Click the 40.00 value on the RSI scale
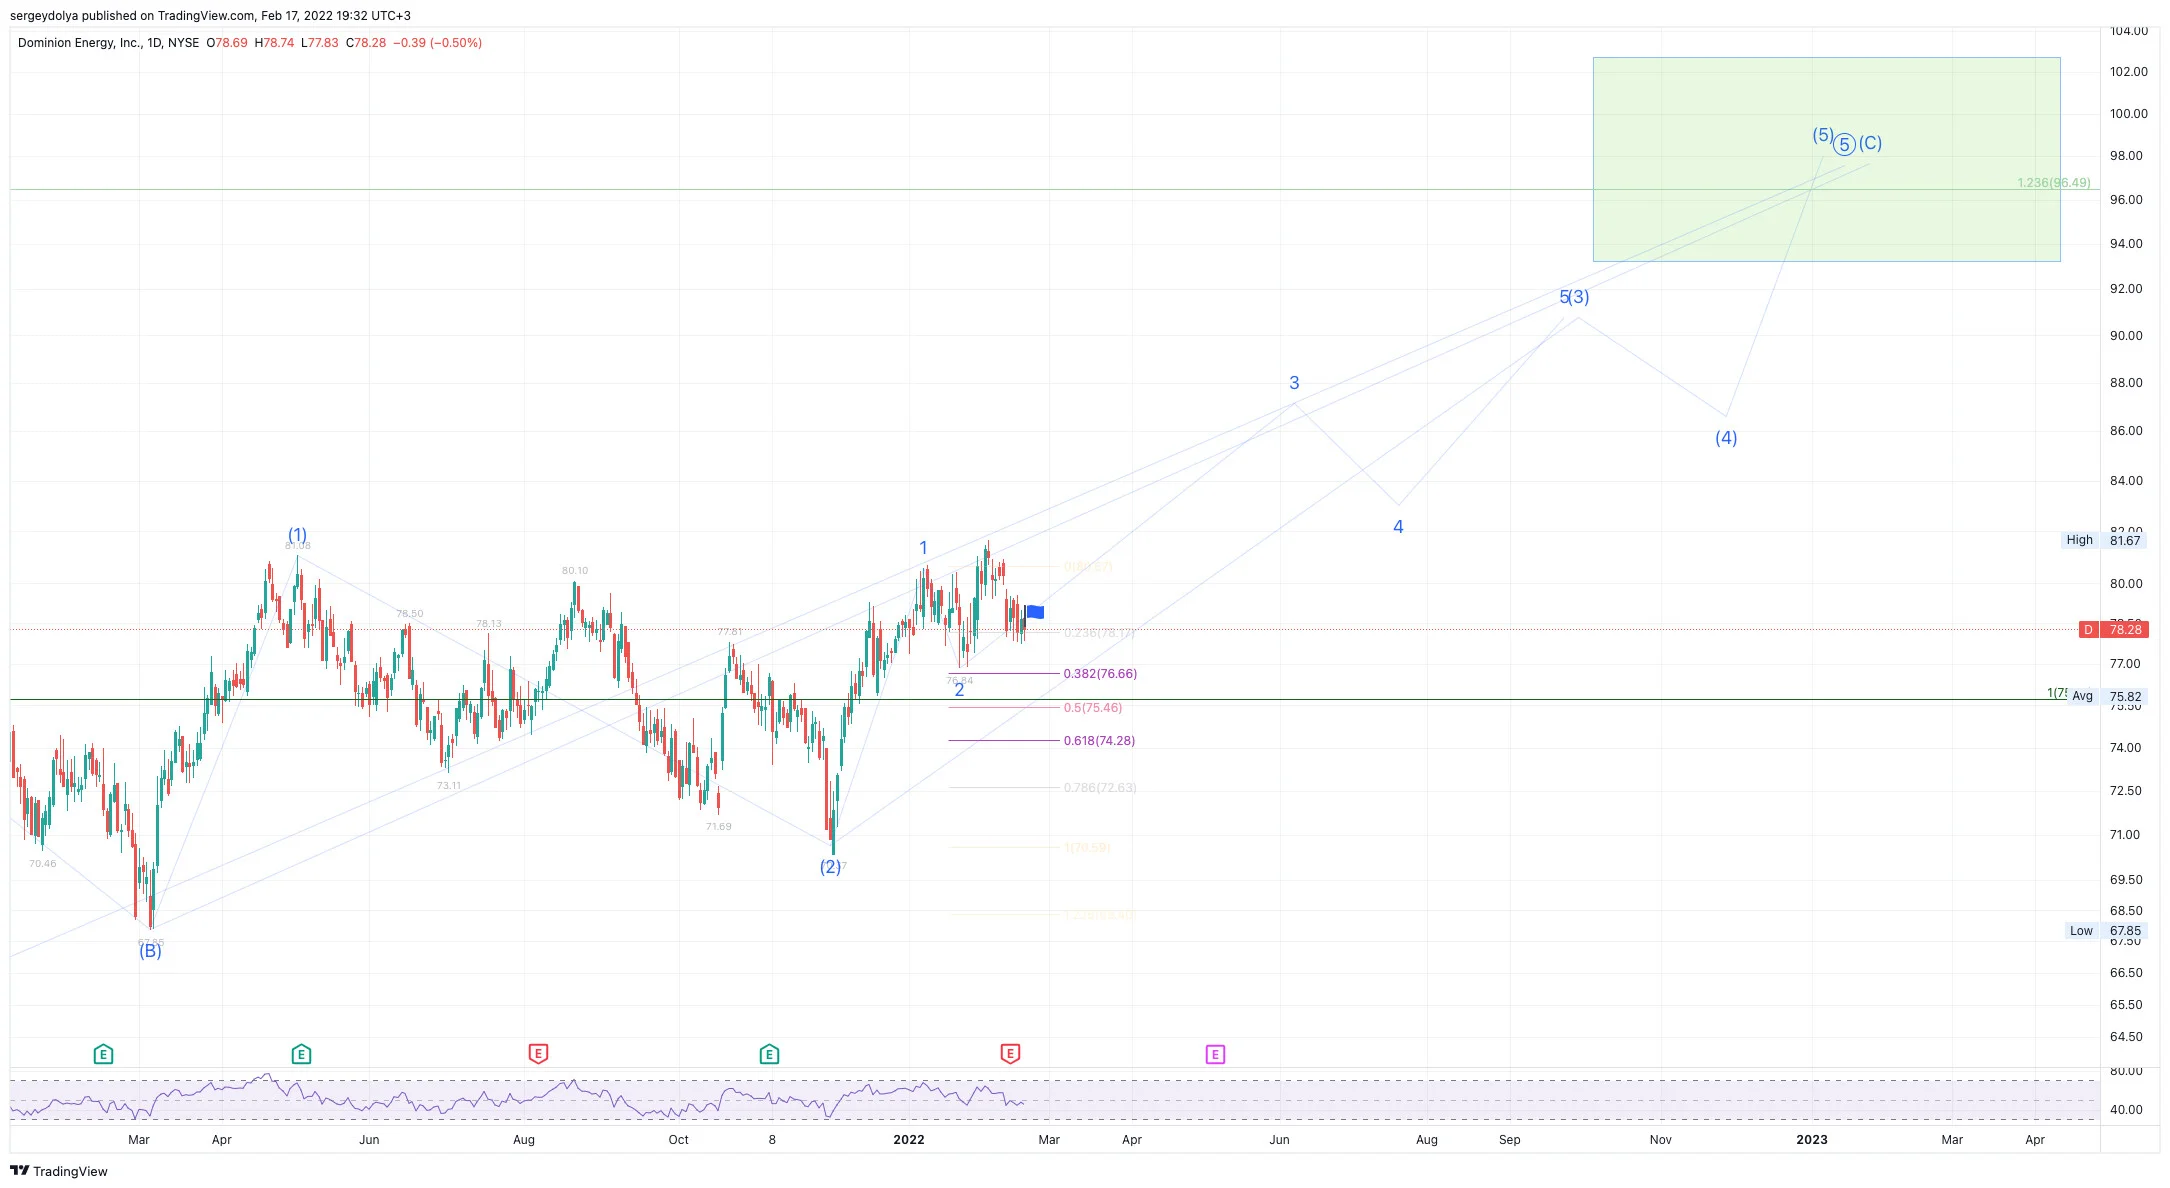 [2127, 1110]
